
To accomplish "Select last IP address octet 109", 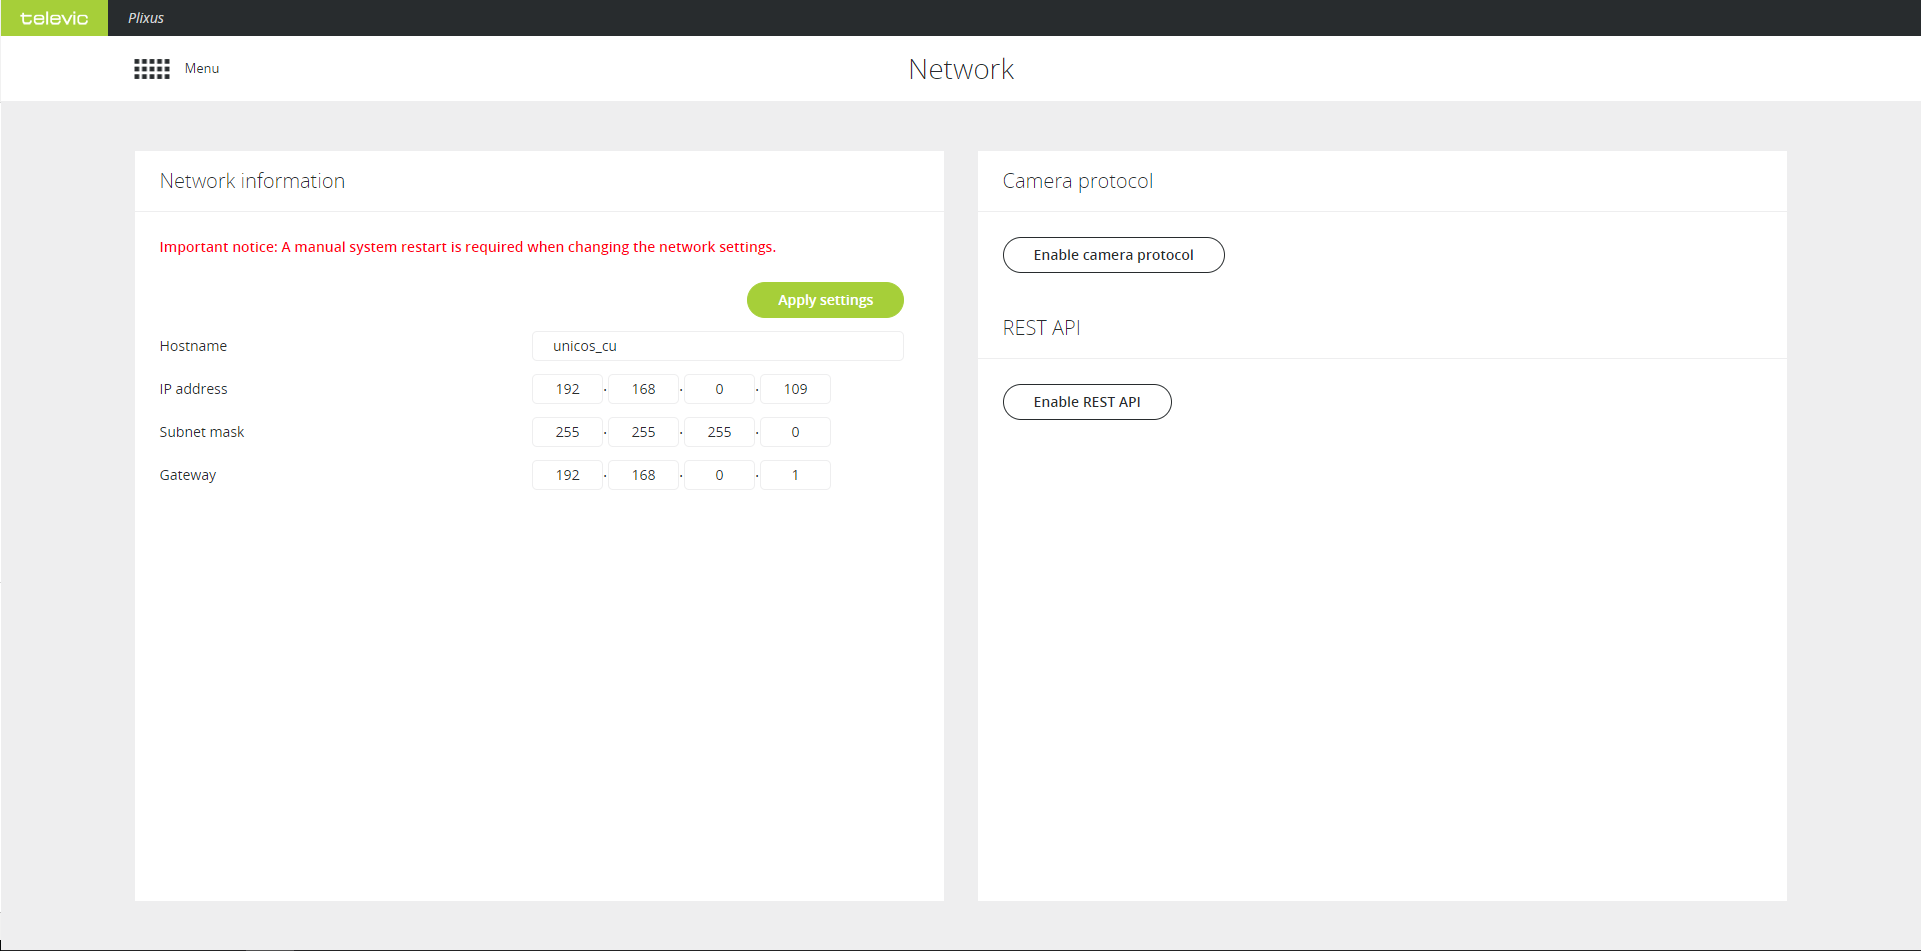I will [x=795, y=389].
